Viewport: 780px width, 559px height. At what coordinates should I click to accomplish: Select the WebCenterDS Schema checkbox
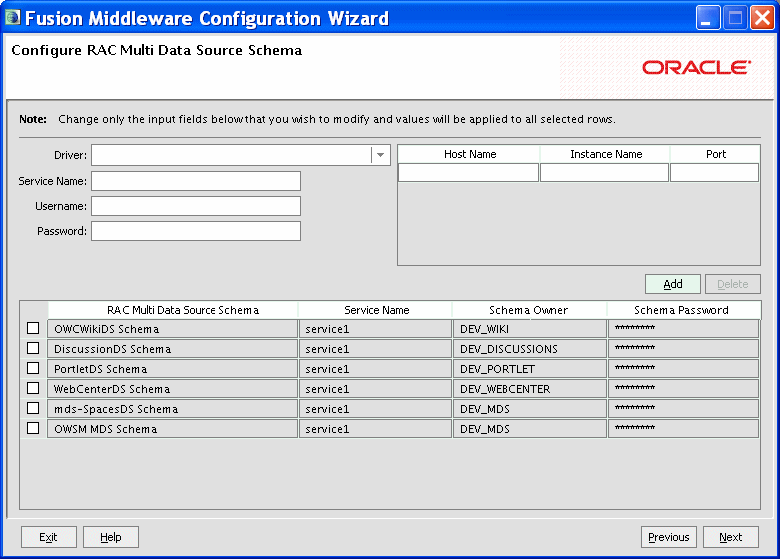(33, 388)
